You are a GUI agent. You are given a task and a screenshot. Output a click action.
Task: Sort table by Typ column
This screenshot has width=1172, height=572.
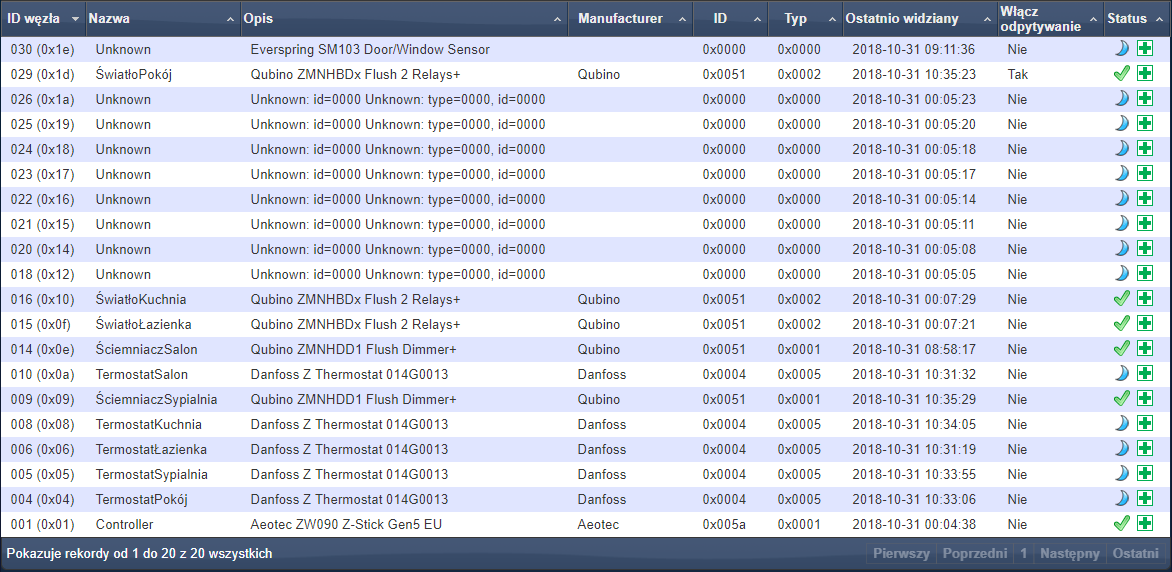806,19
